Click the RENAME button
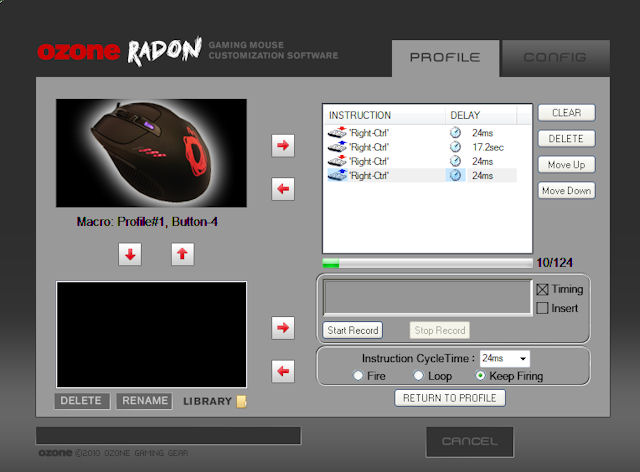The width and height of the screenshot is (640, 472). [144, 401]
